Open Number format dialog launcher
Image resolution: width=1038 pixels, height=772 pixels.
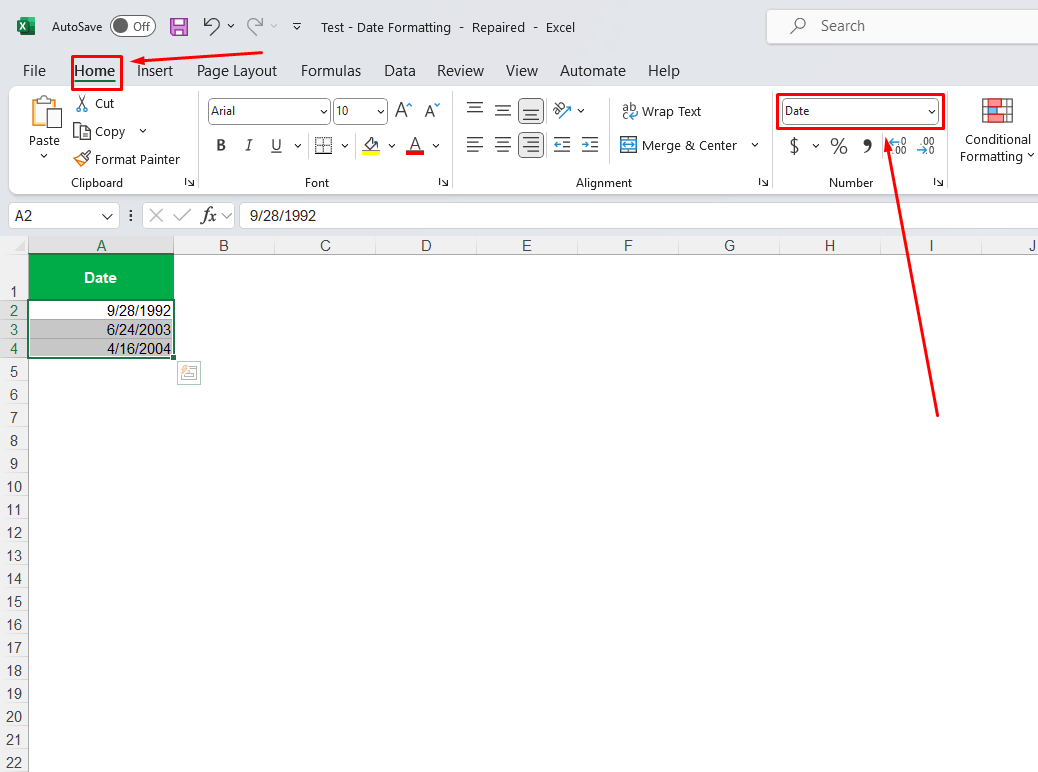point(938,182)
